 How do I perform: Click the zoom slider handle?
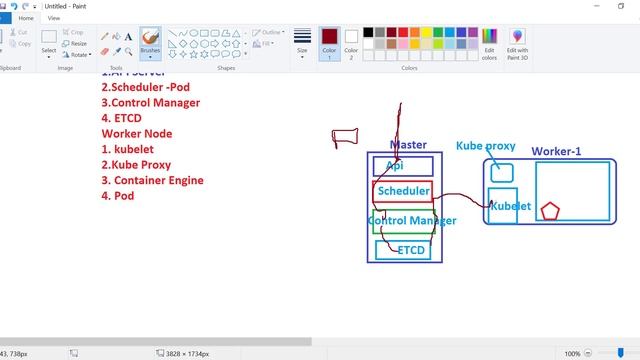[620, 353]
